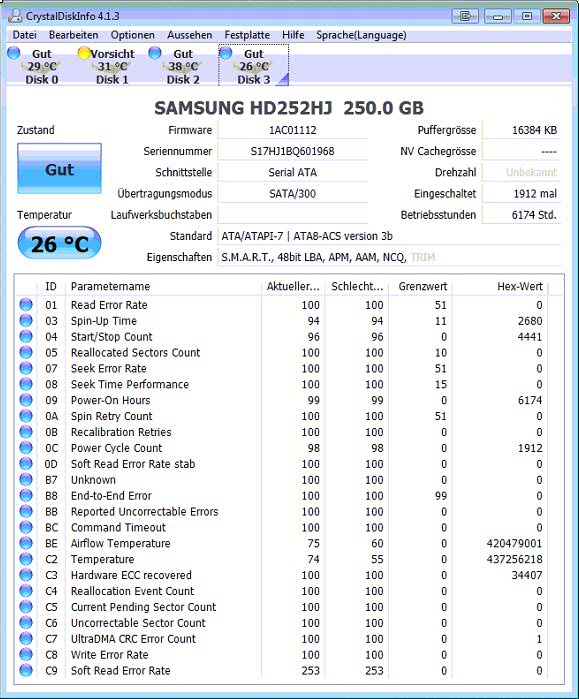
Task: Select the Uncorrectable Sector Count row name
Action: point(138,623)
